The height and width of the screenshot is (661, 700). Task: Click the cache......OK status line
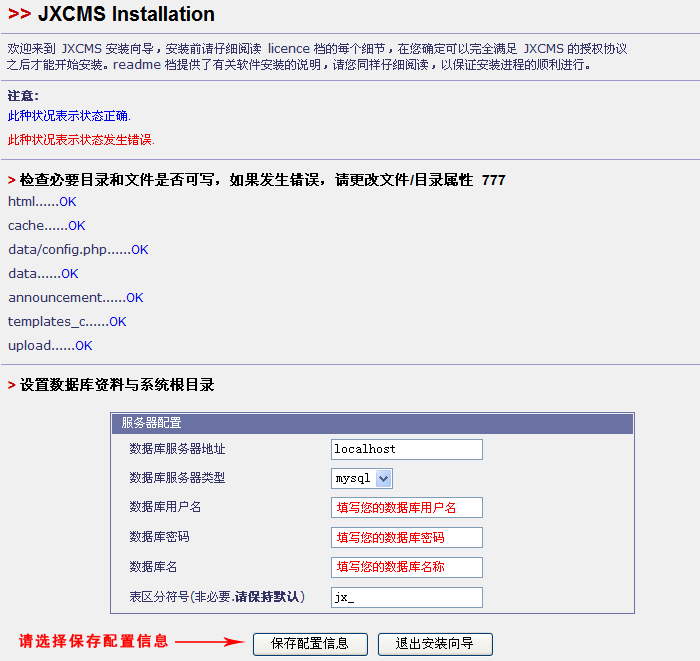coord(46,226)
